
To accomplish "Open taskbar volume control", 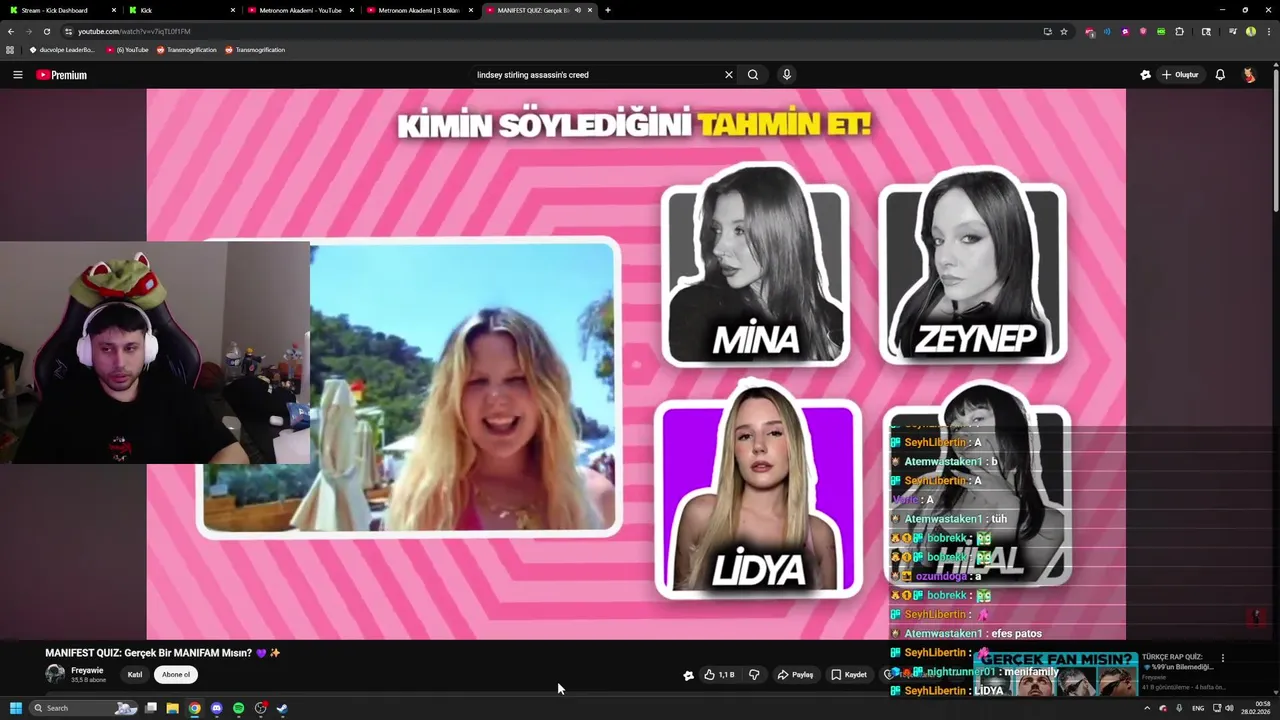I will click(x=1229, y=708).
